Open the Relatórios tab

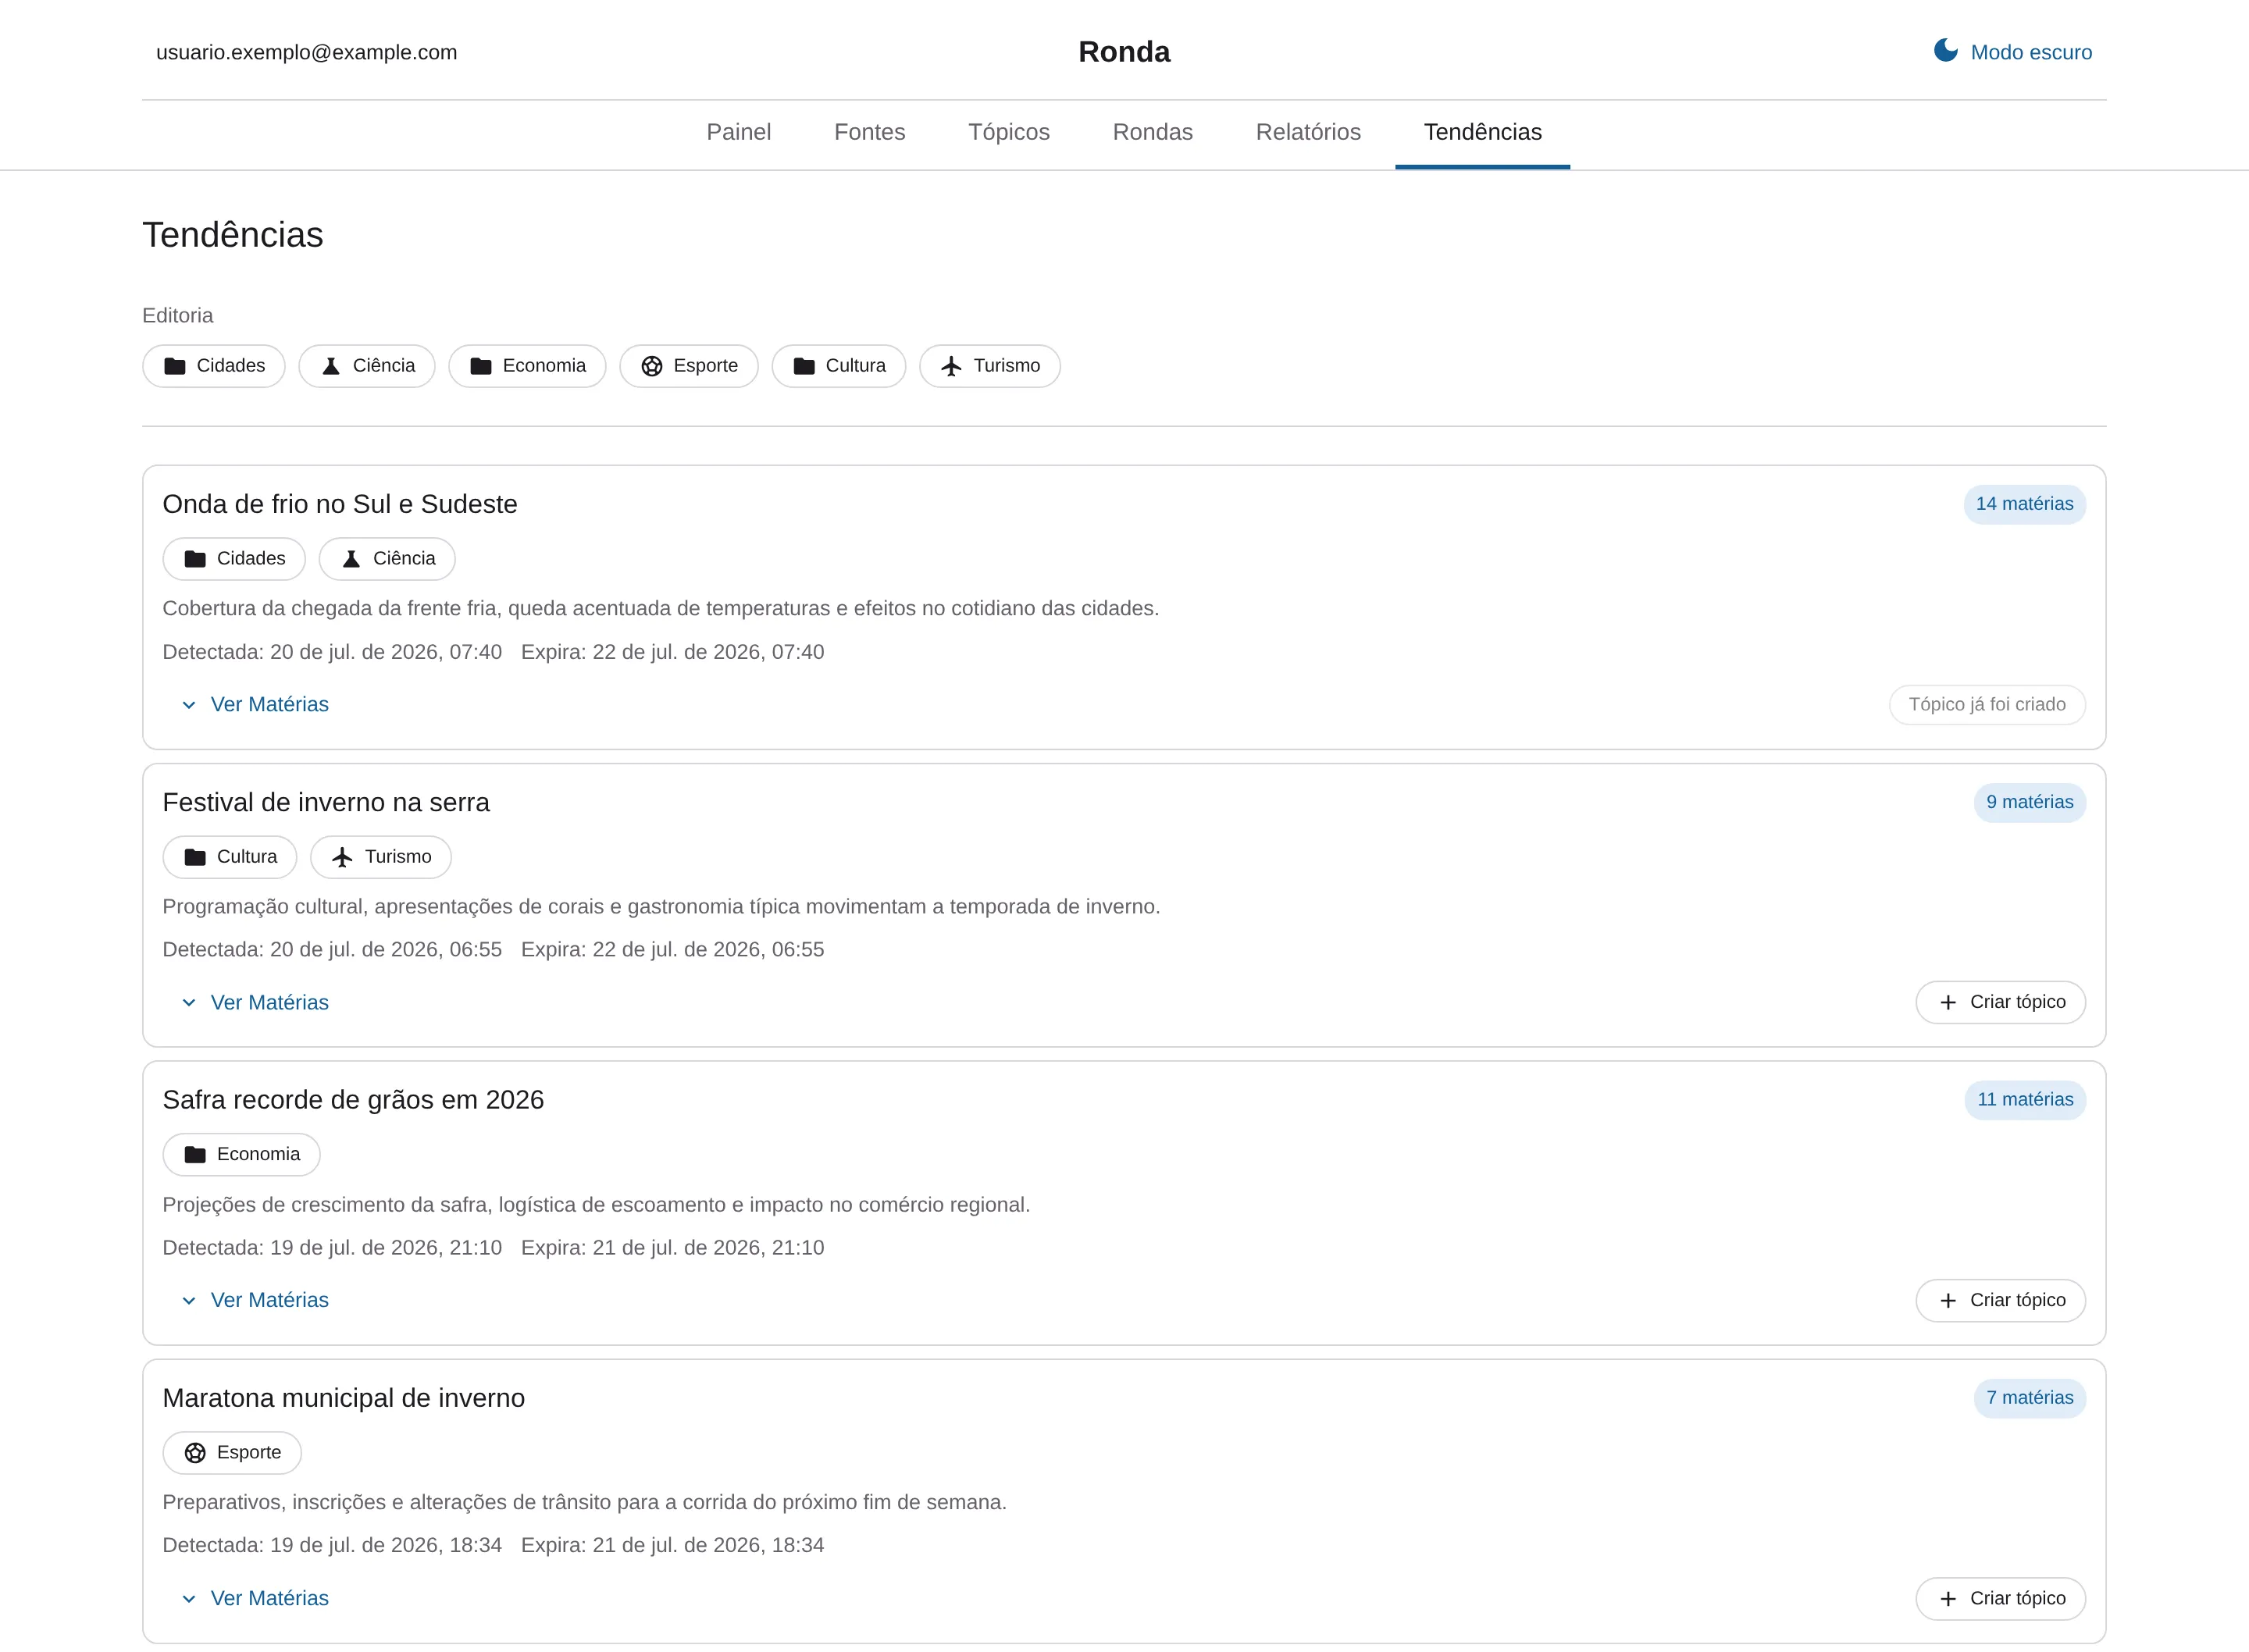click(x=1308, y=132)
